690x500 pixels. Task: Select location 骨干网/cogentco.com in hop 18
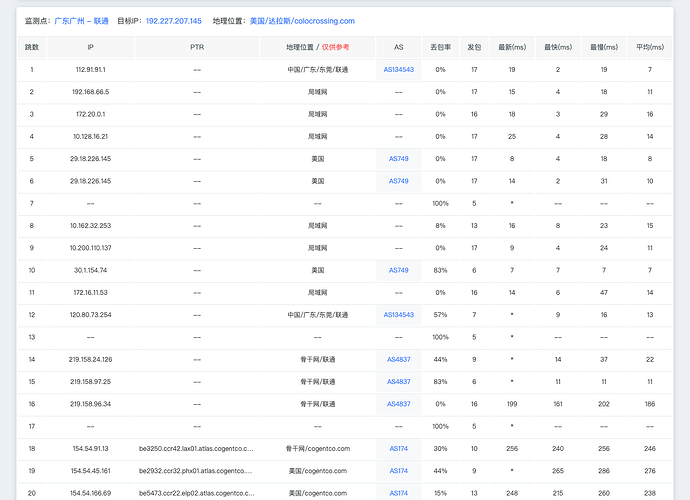(x=318, y=449)
